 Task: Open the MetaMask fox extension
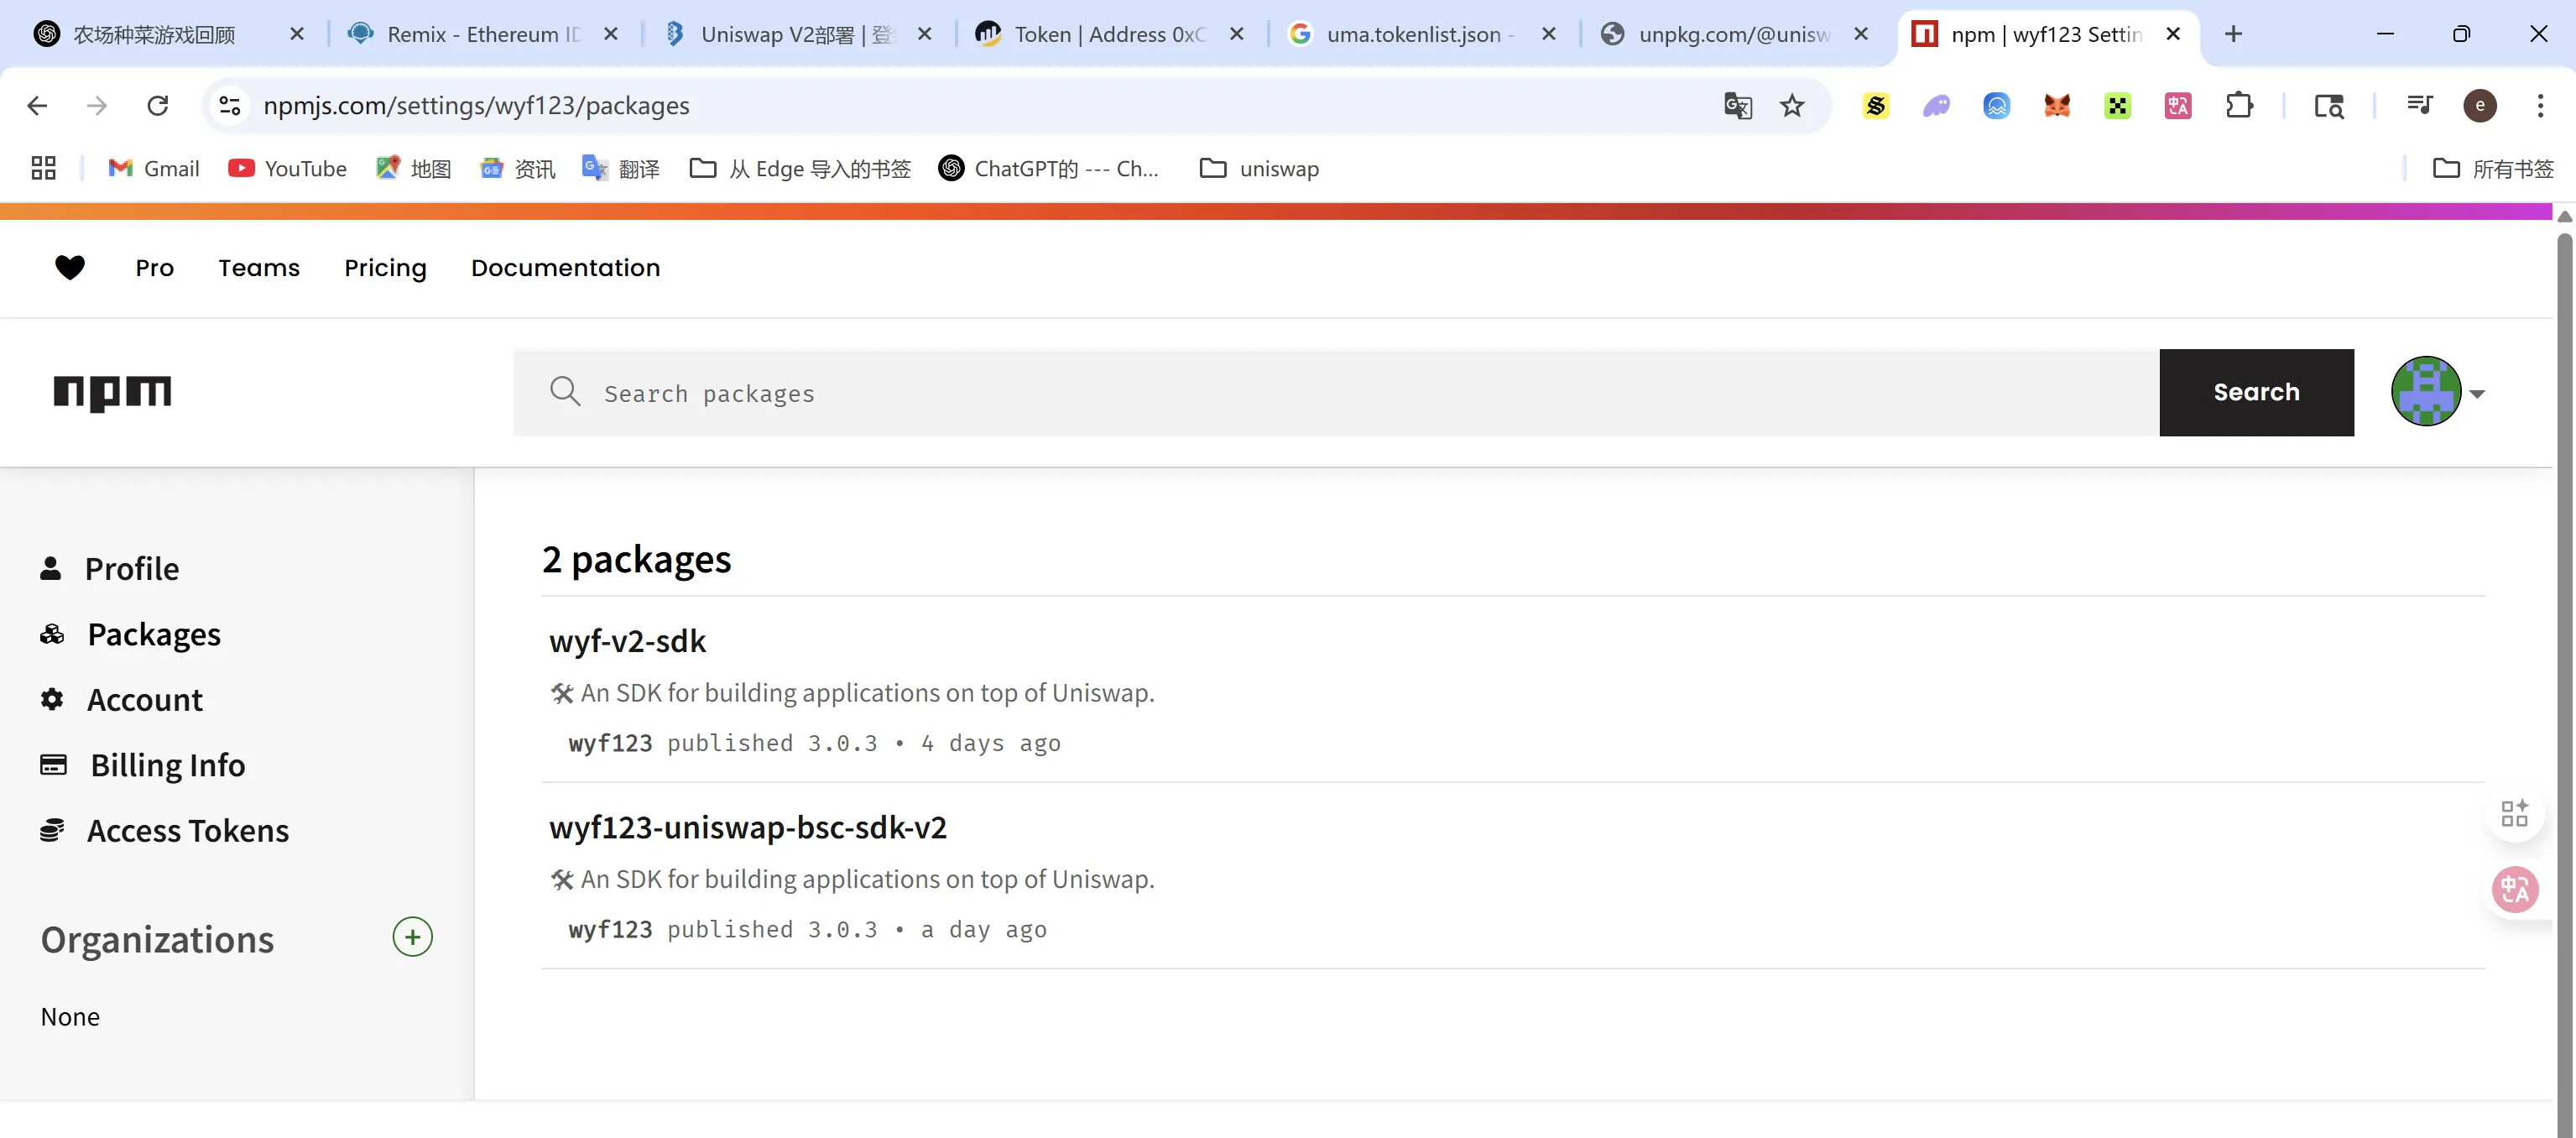(2056, 106)
